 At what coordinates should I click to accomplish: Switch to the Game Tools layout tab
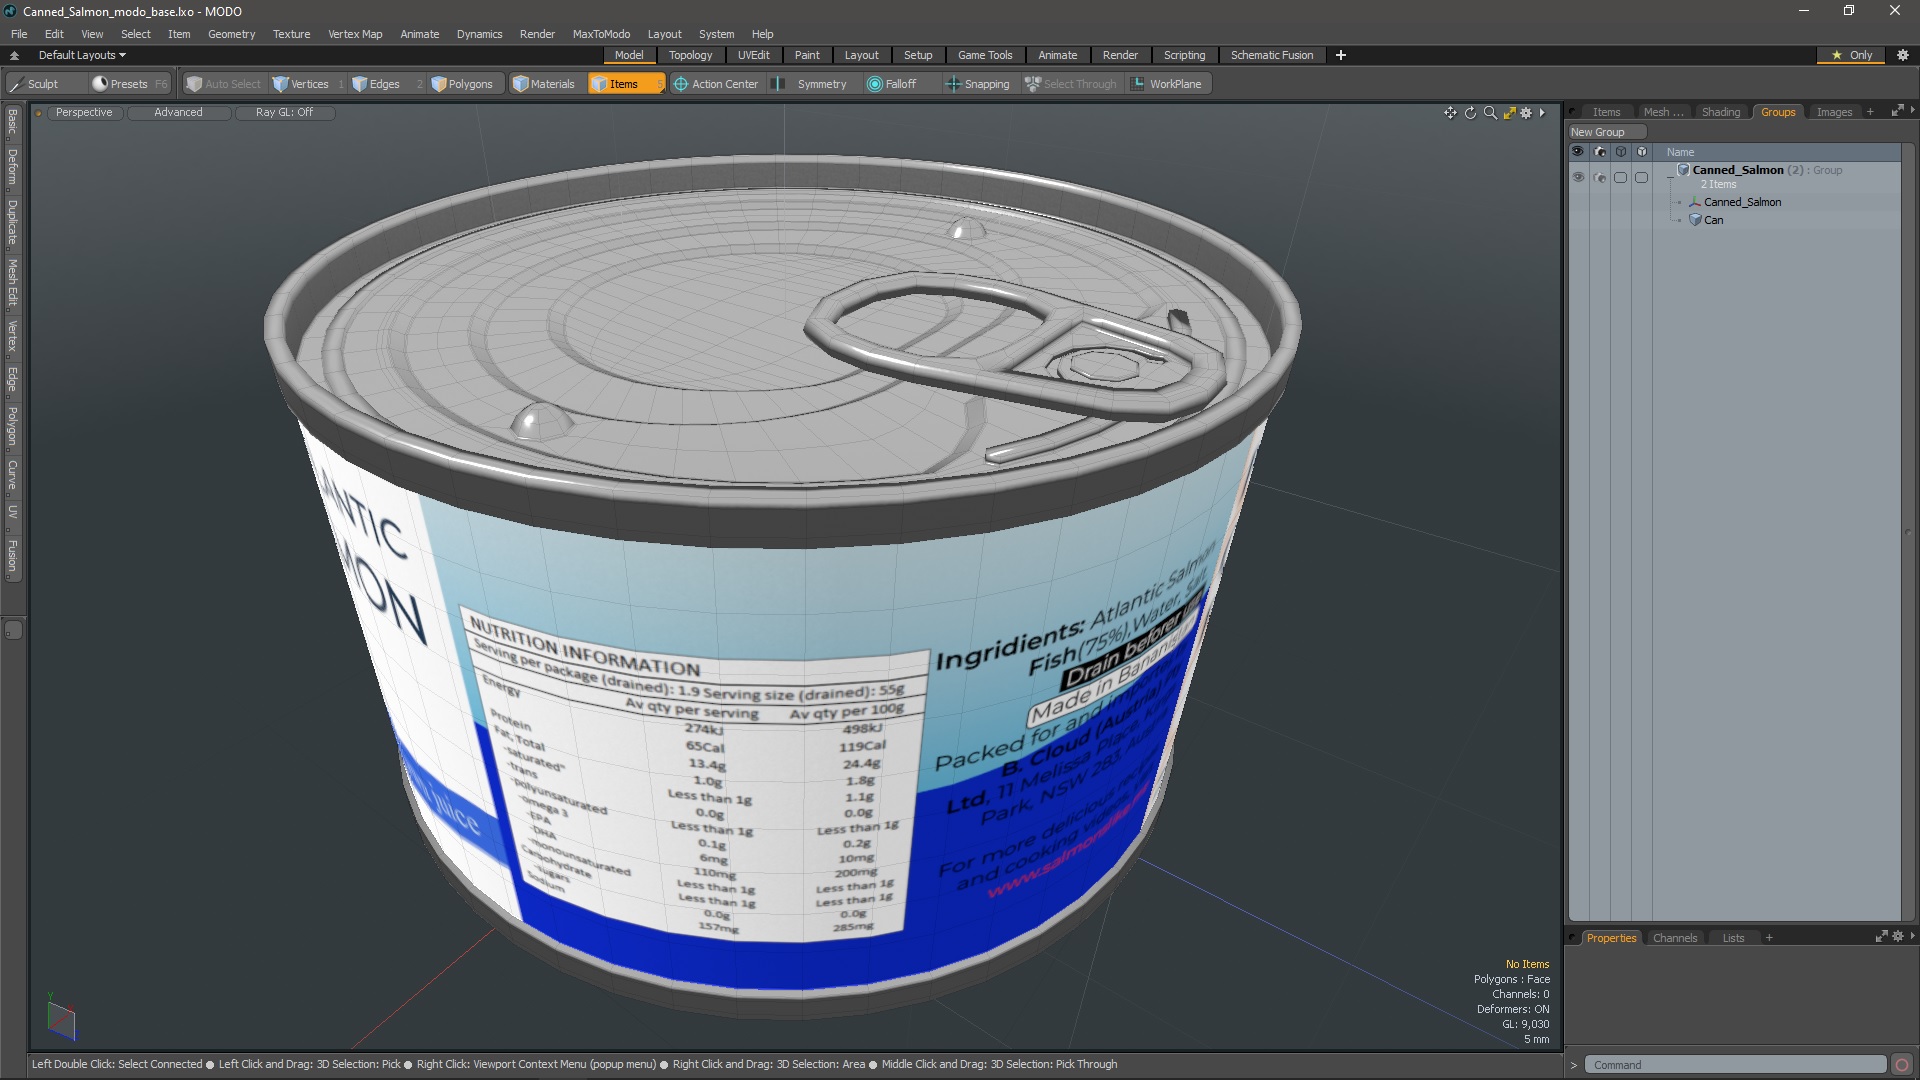click(985, 55)
